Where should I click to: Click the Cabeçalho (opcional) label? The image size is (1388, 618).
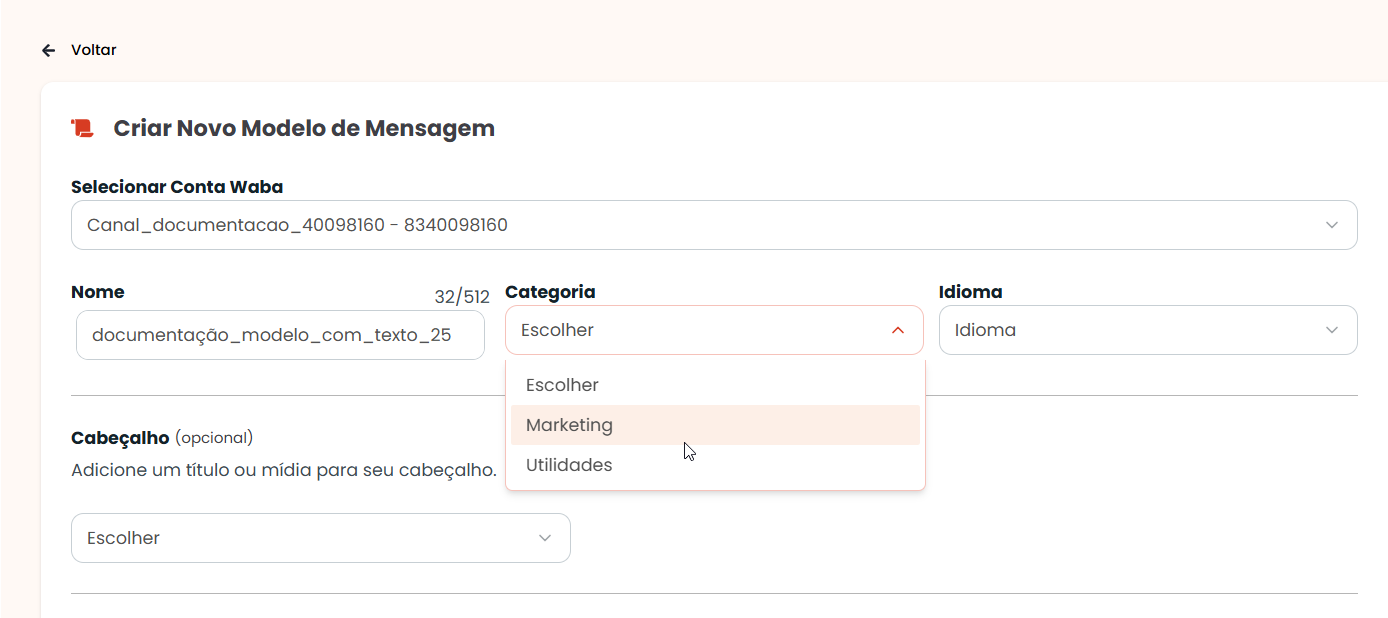click(x=162, y=438)
